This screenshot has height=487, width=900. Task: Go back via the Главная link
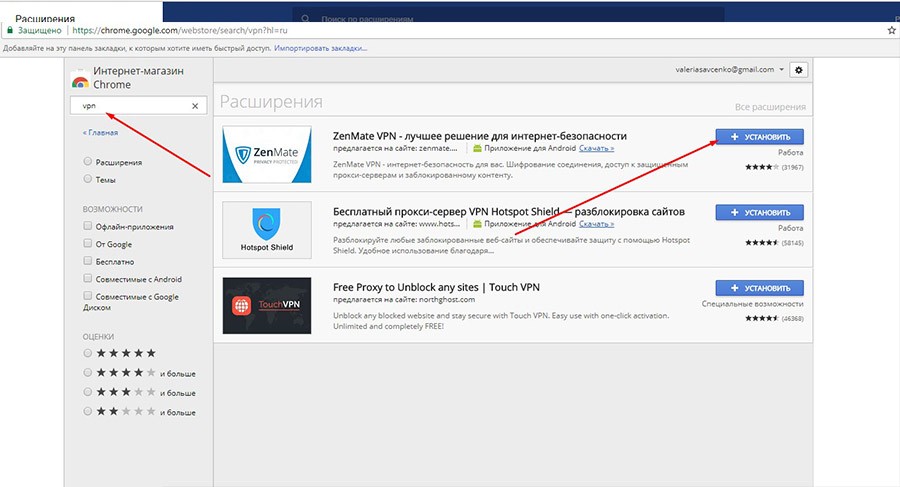(100, 132)
